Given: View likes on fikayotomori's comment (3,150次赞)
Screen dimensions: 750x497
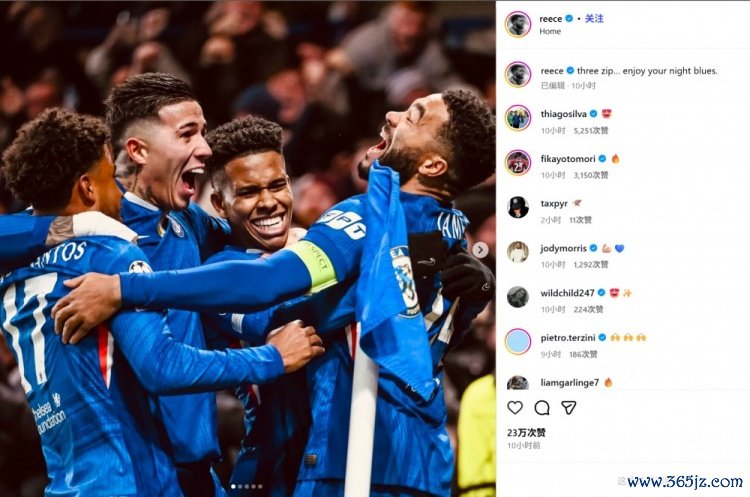Looking at the screenshot, I should coord(591,176).
